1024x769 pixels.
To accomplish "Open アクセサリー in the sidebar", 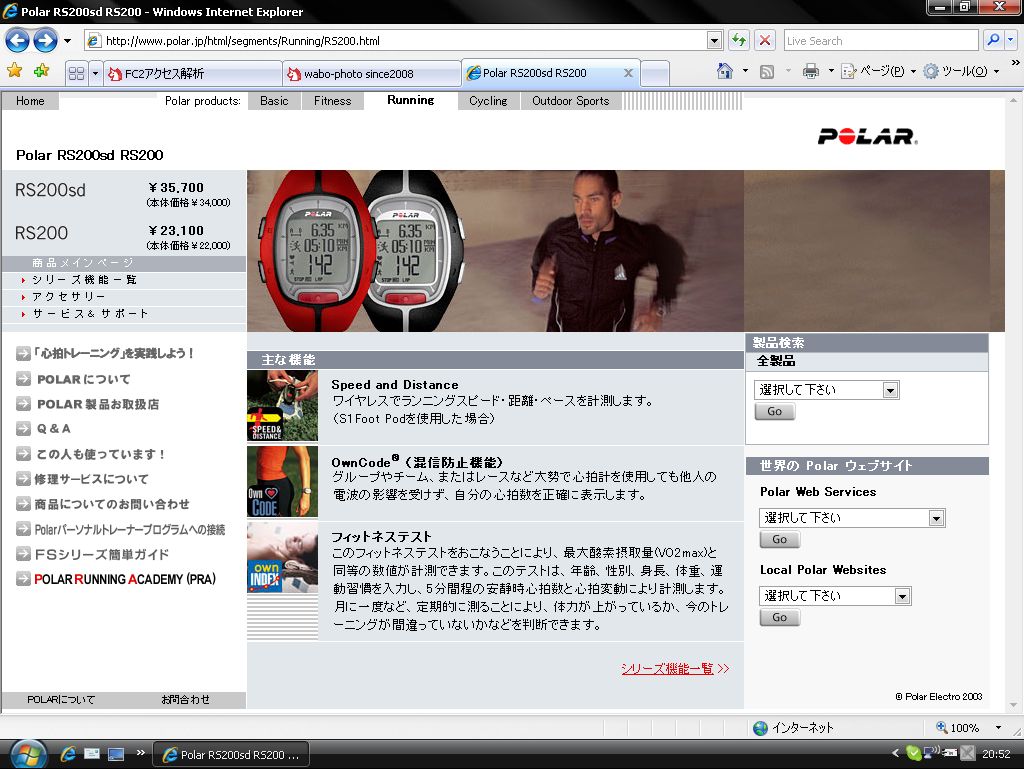I will [69, 296].
